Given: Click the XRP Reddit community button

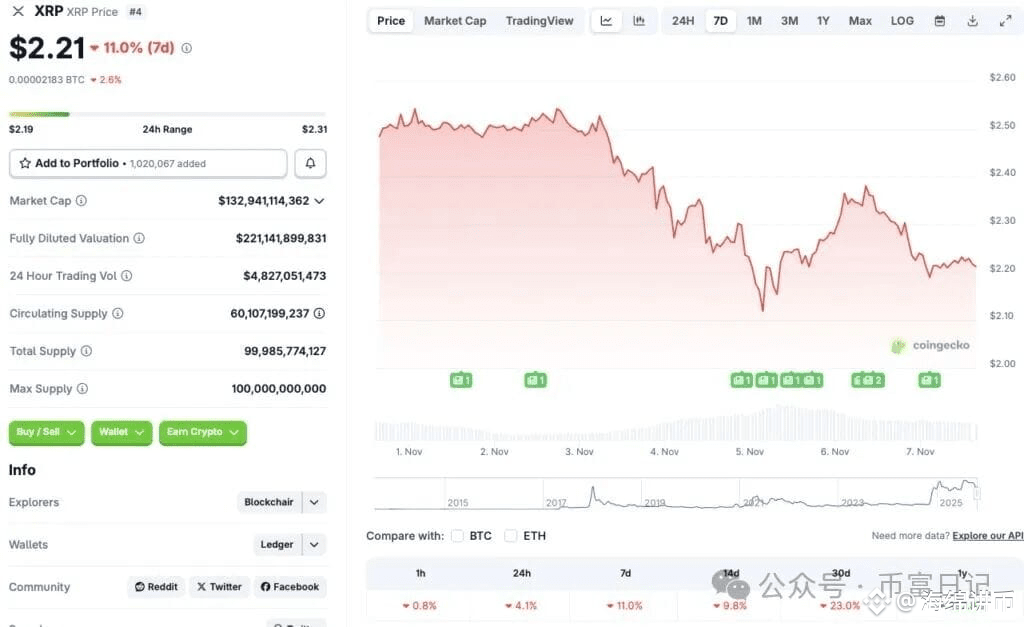Looking at the screenshot, I should [x=155, y=587].
